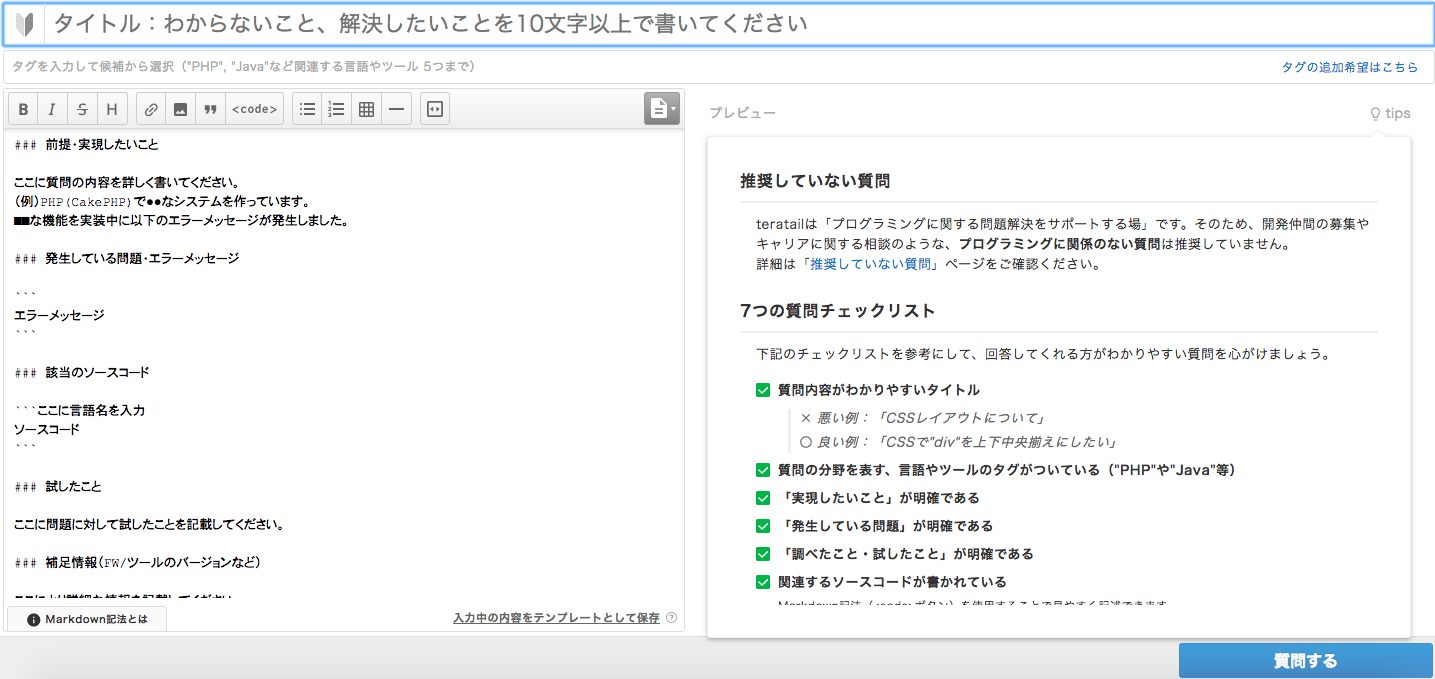Insert a heading with the H button
The height and width of the screenshot is (679, 1435).
112,110
